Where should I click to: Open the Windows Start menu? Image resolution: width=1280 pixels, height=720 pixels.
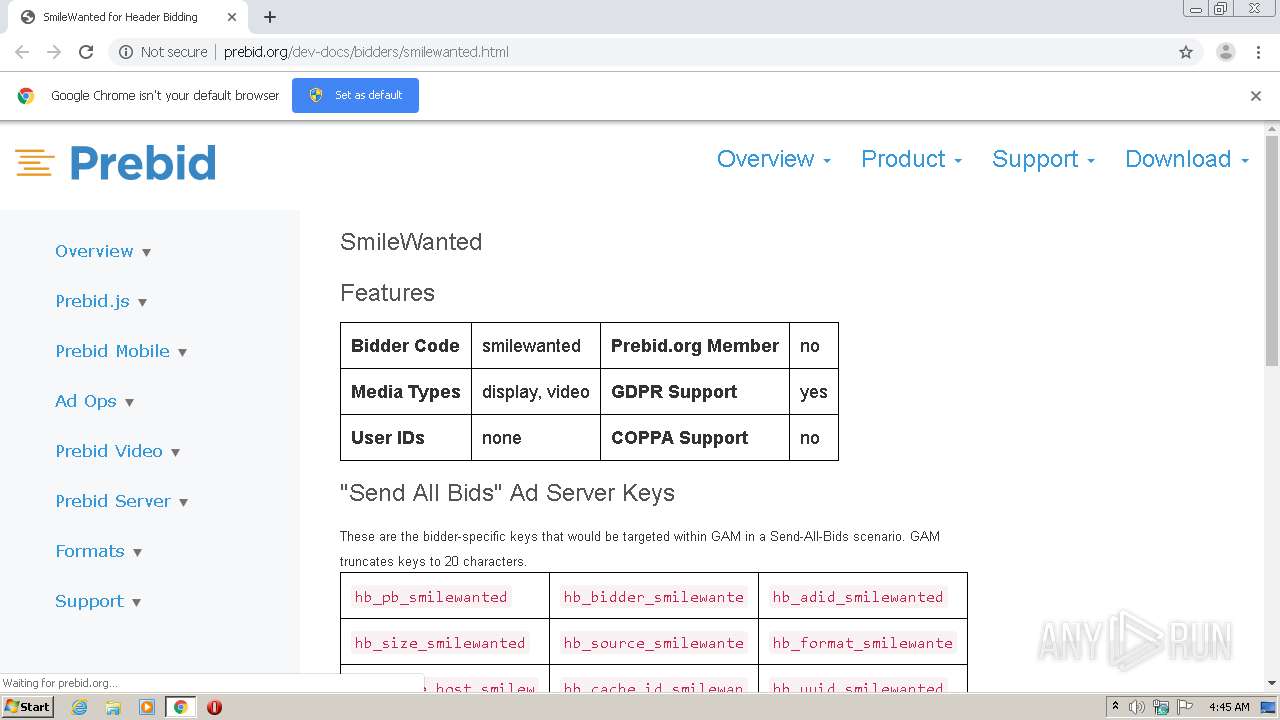(28, 707)
